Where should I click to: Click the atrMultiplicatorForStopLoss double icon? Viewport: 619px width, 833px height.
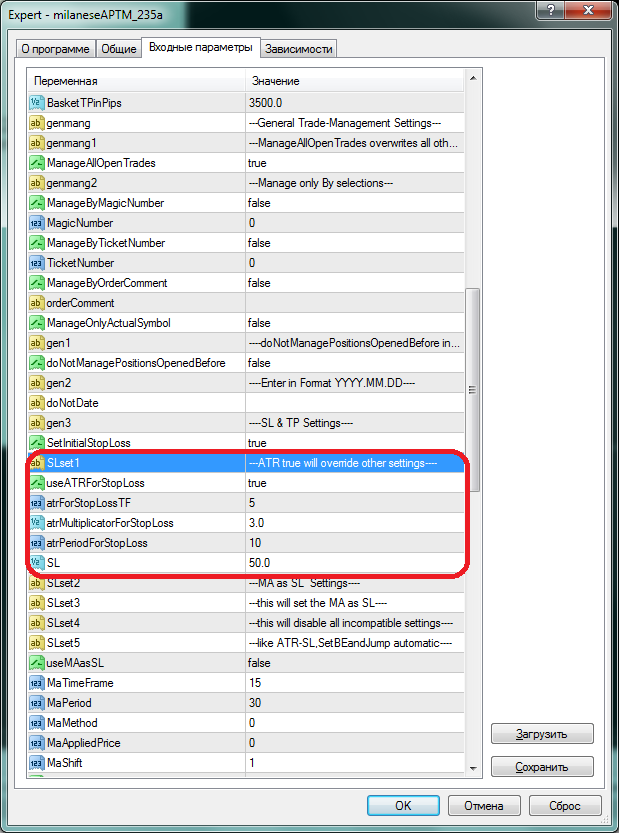tap(37, 523)
